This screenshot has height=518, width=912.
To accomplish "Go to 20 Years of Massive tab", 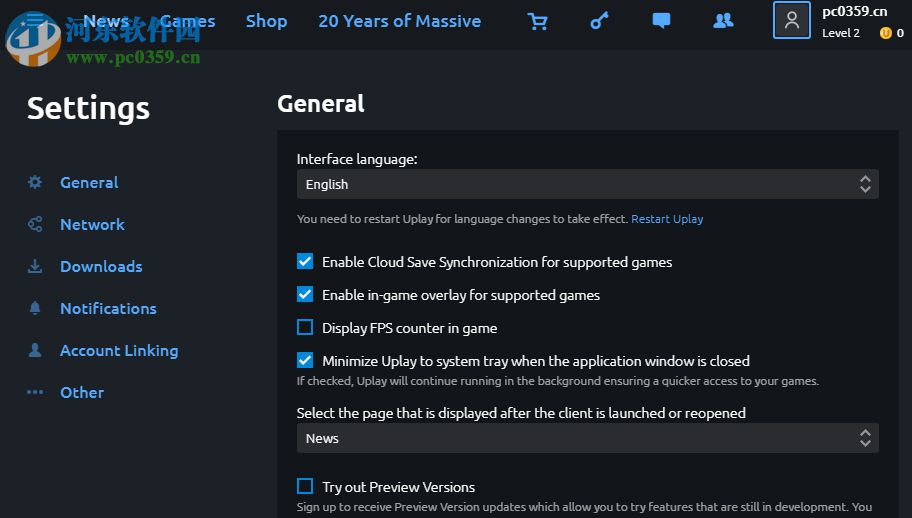I will [399, 21].
